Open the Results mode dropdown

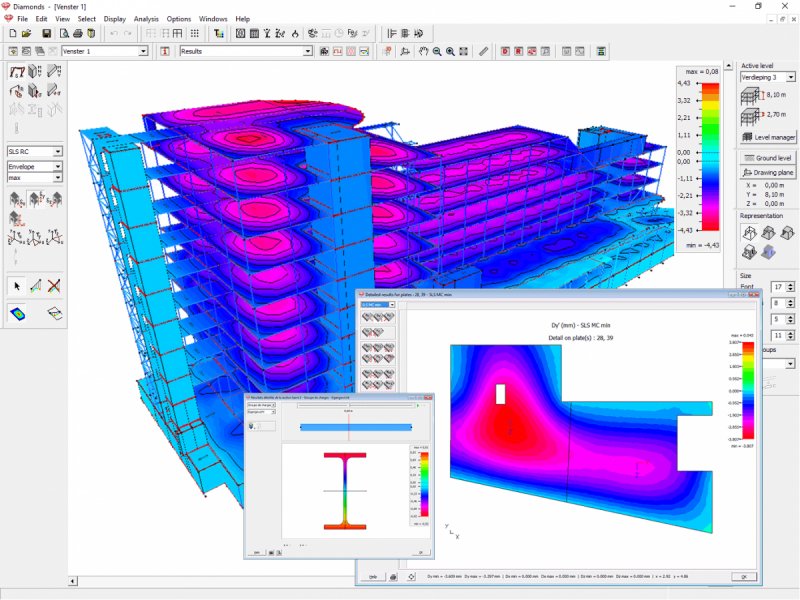tap(308, 52)
